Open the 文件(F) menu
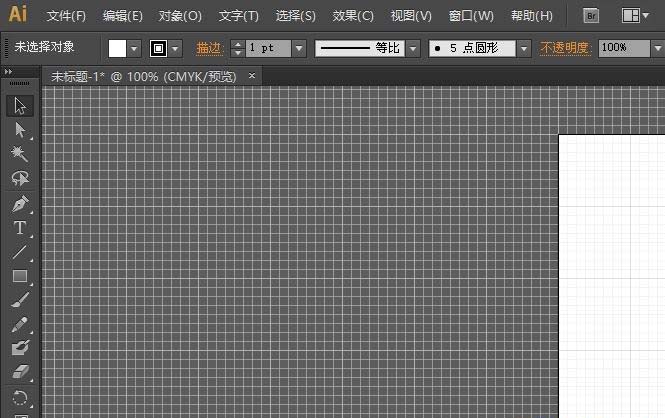This screenshot has width=665, height=418. click(x=66, y=16)
